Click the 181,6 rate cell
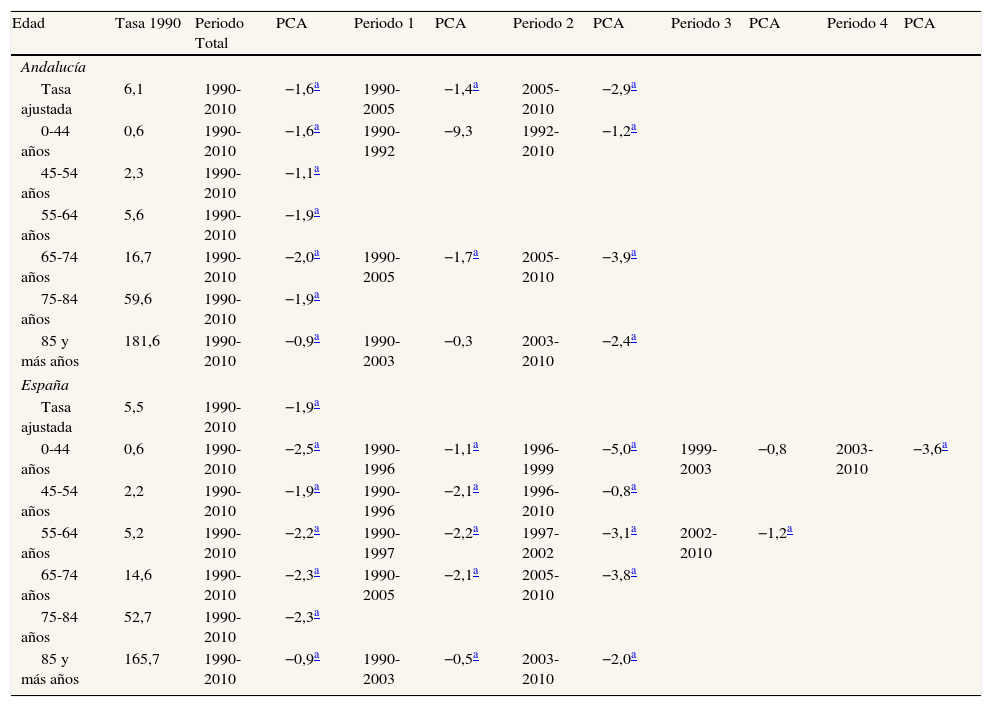This screenshot has width=992, height=707. coord(141,341)
